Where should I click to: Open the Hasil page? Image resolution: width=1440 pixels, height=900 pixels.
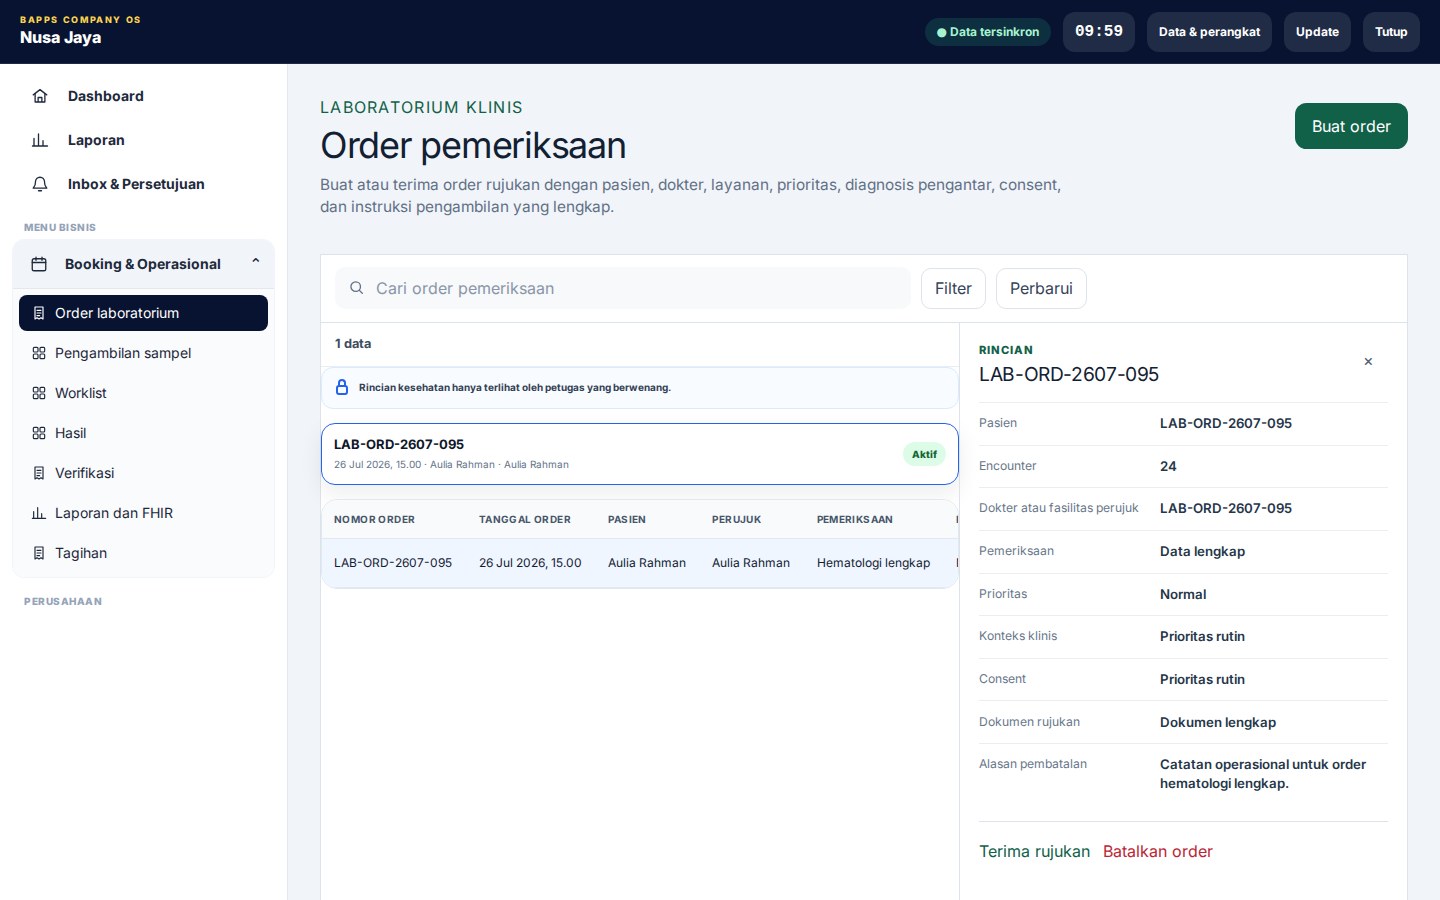[x=143, y=433]
